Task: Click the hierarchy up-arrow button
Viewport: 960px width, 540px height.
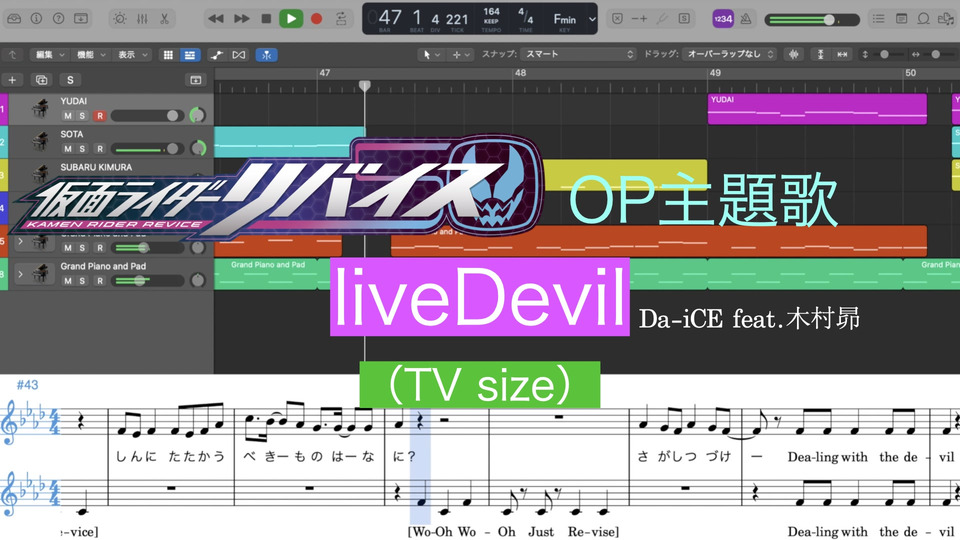Action: (12, 54)
